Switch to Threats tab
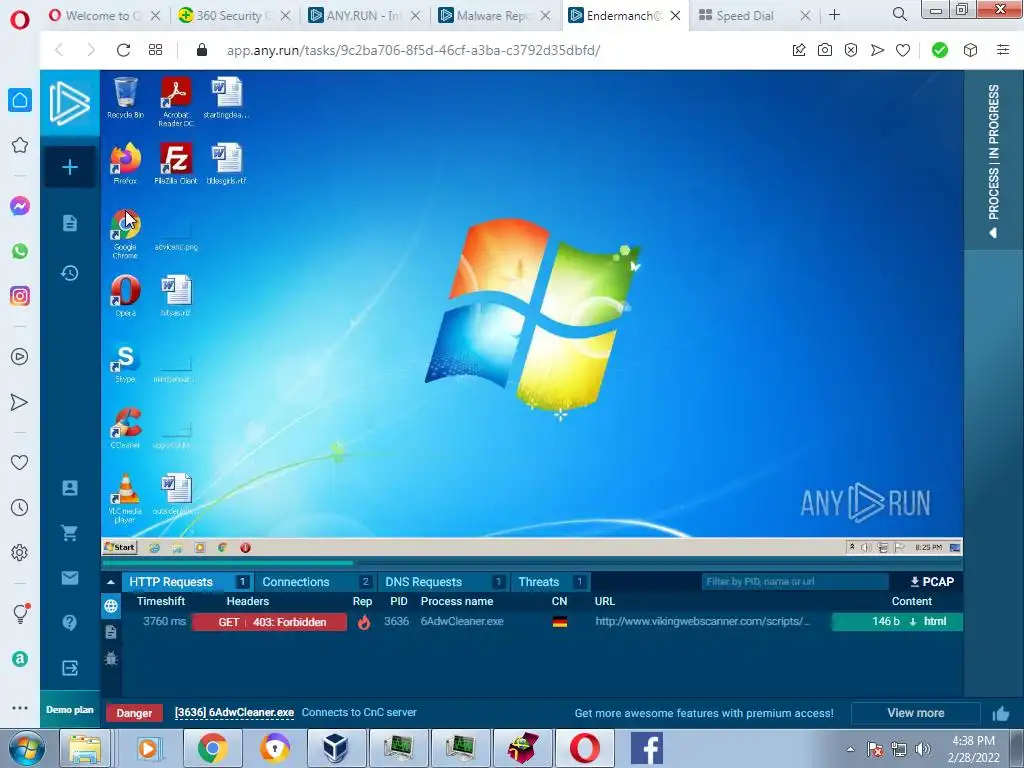This screenshot has height=768, width=1024. pos(551,582)
